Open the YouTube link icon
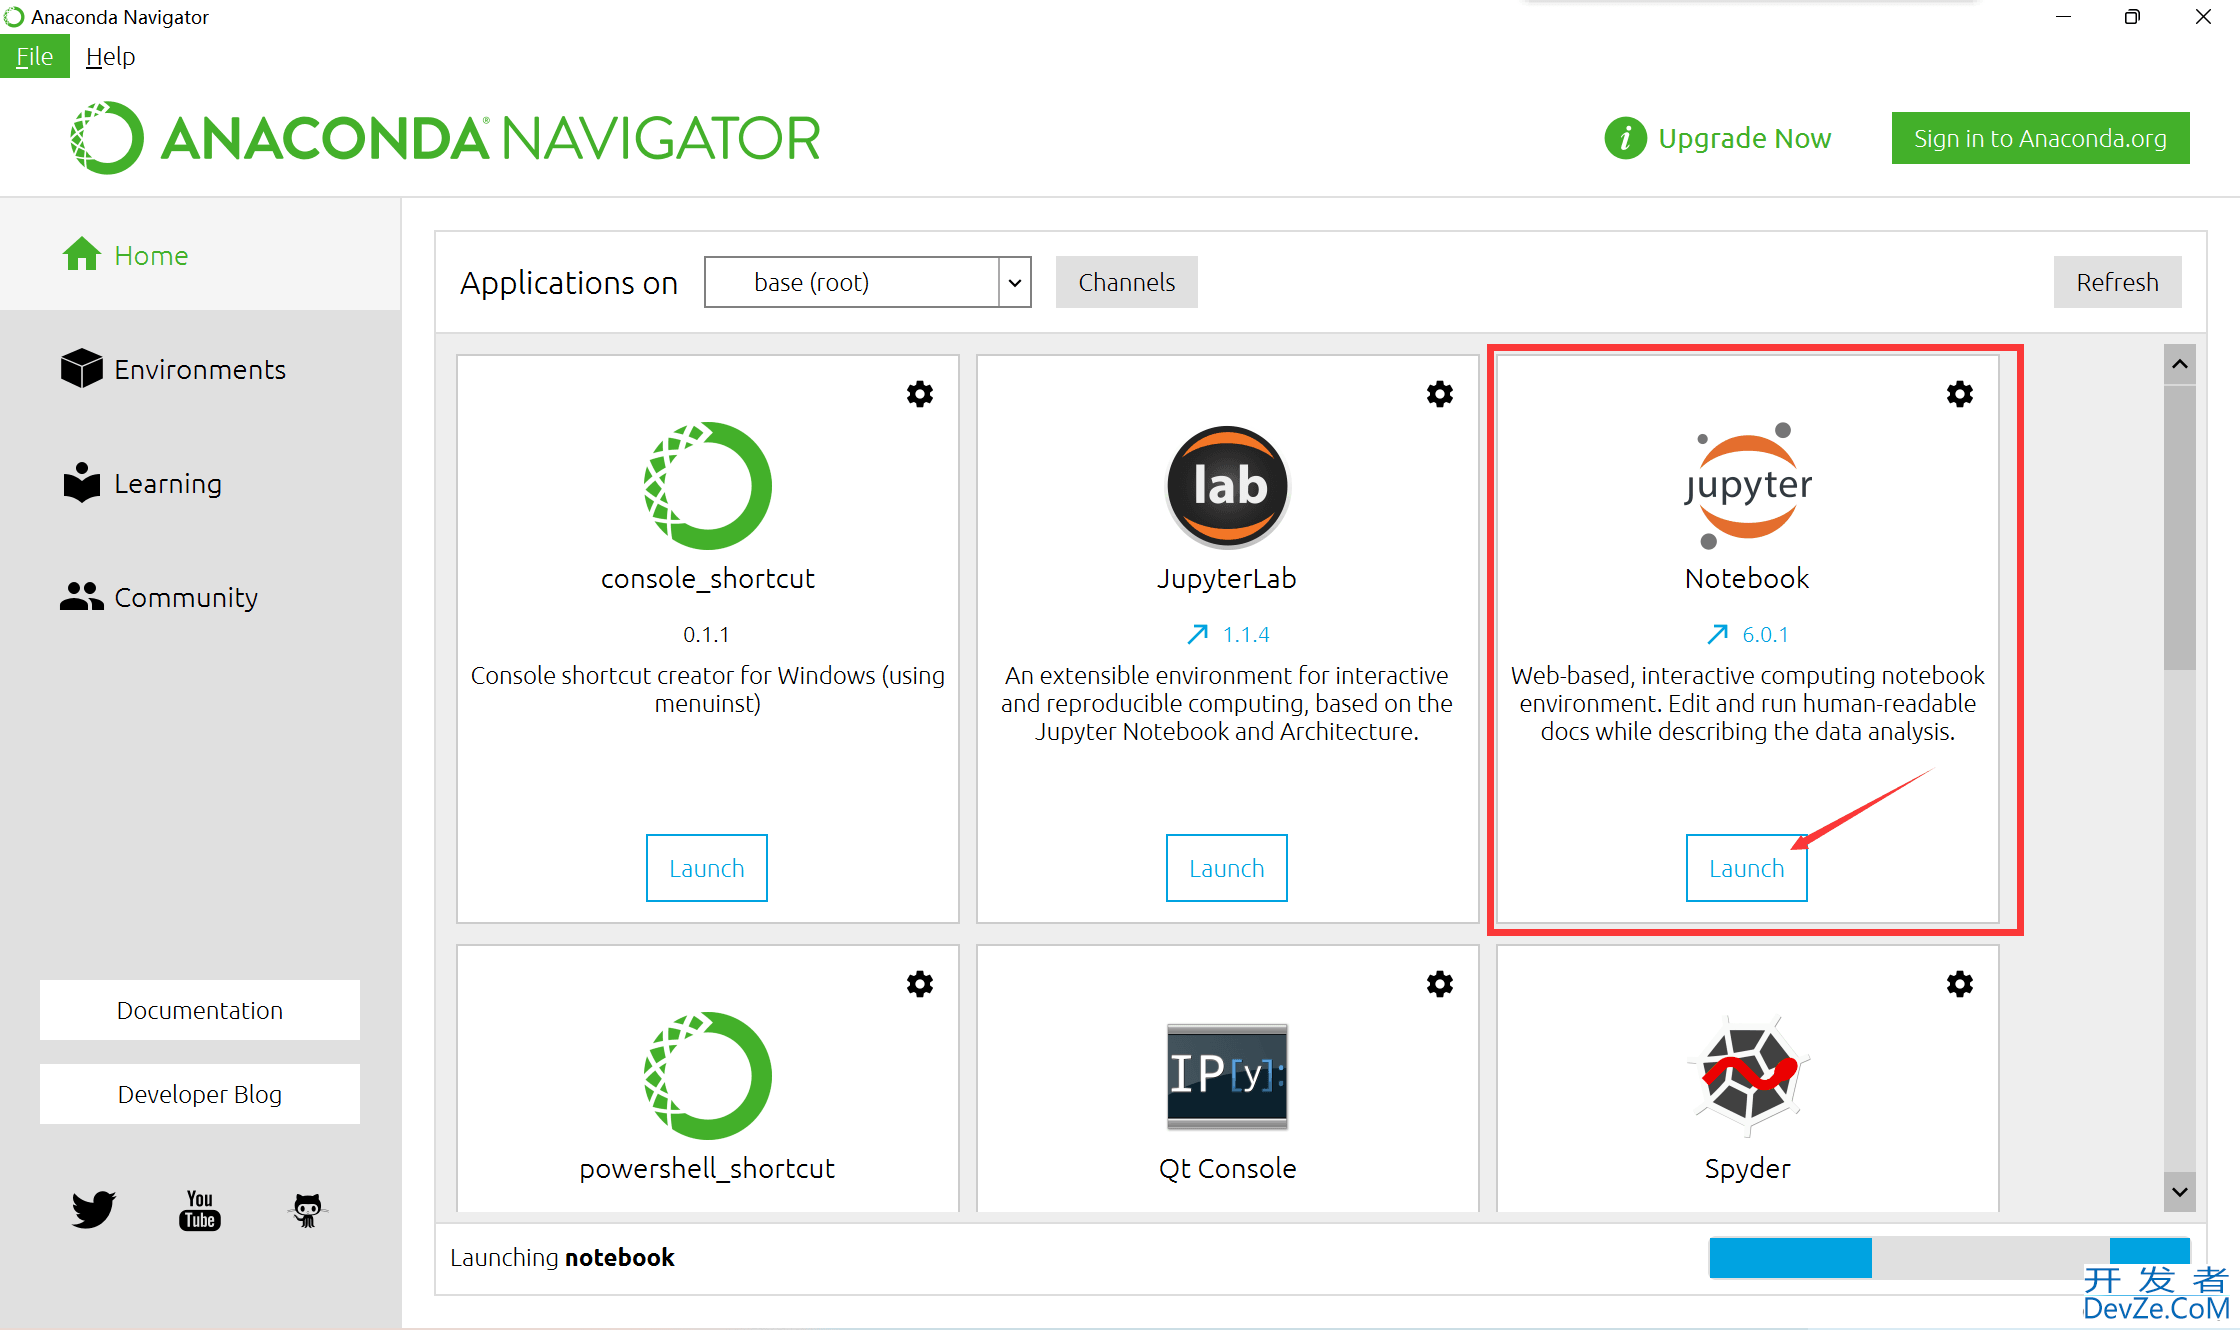2240x1330 pixels. (x=200, y=1210)
